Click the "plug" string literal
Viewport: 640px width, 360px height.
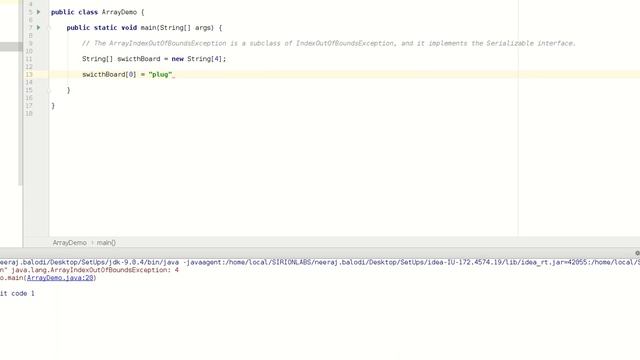[x=160, y=75]
